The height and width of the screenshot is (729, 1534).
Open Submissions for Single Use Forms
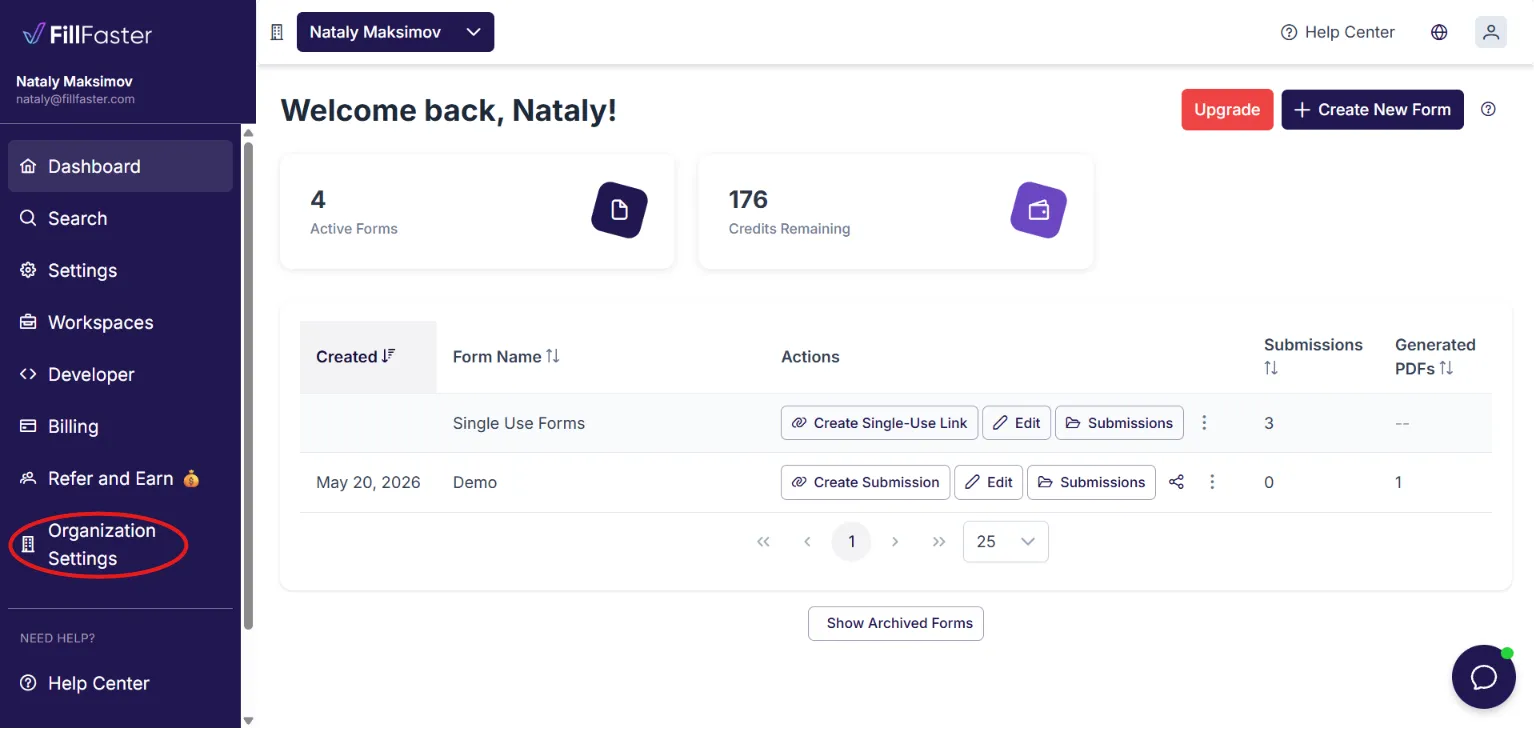1119,423
